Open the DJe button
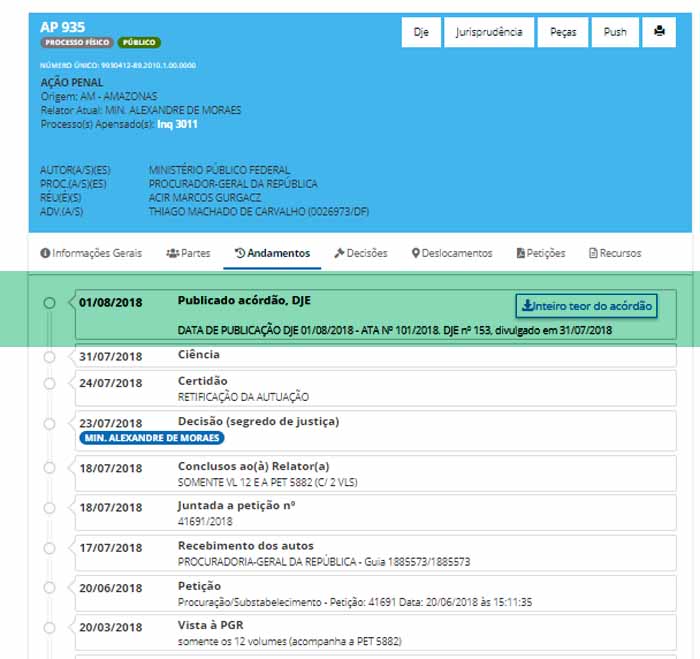 pyautogui.click(x=421, y=32)
